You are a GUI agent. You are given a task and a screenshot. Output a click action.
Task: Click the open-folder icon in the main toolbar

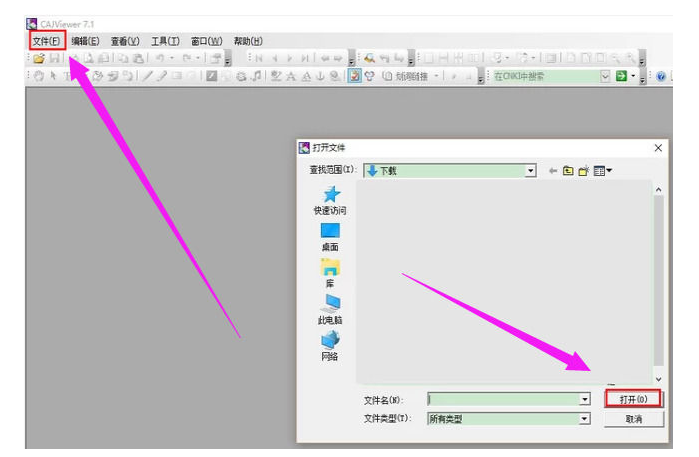pyautogui.click(x=38, y=59)
